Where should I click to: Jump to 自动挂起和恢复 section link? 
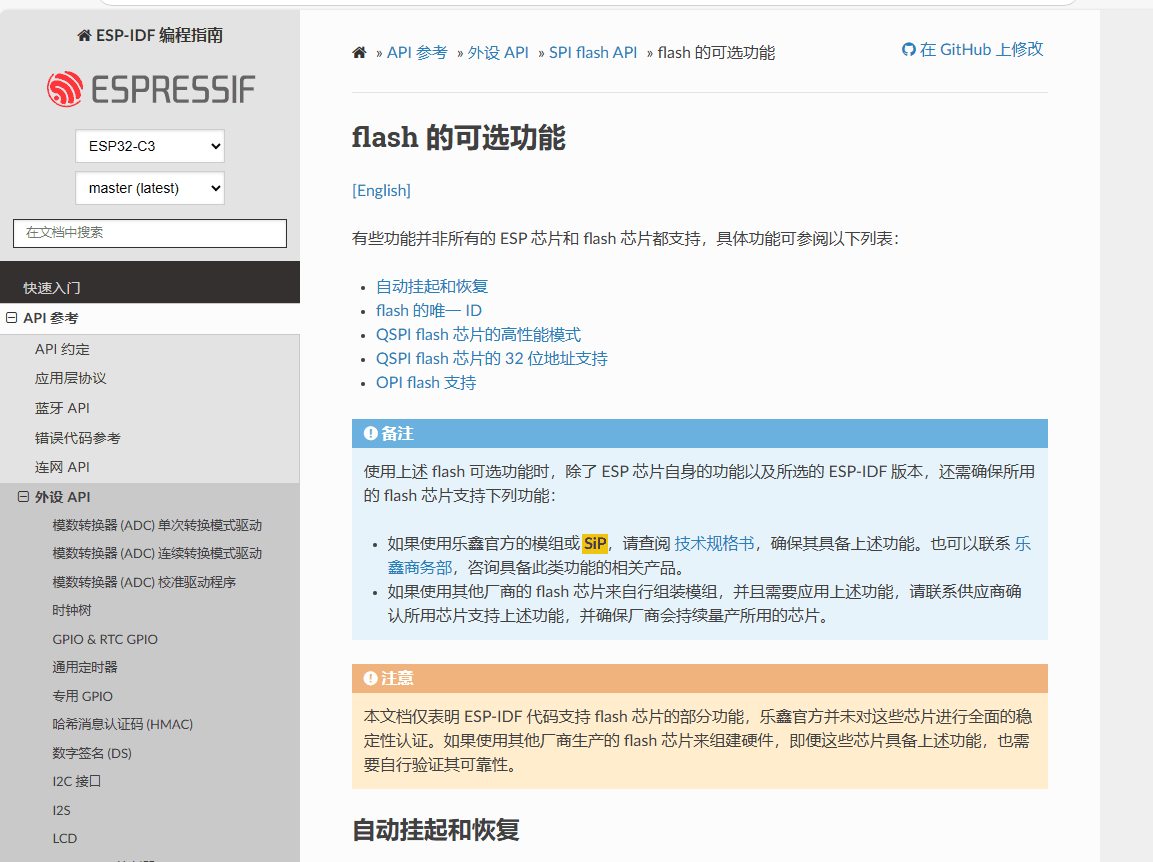tap(432, 286)
